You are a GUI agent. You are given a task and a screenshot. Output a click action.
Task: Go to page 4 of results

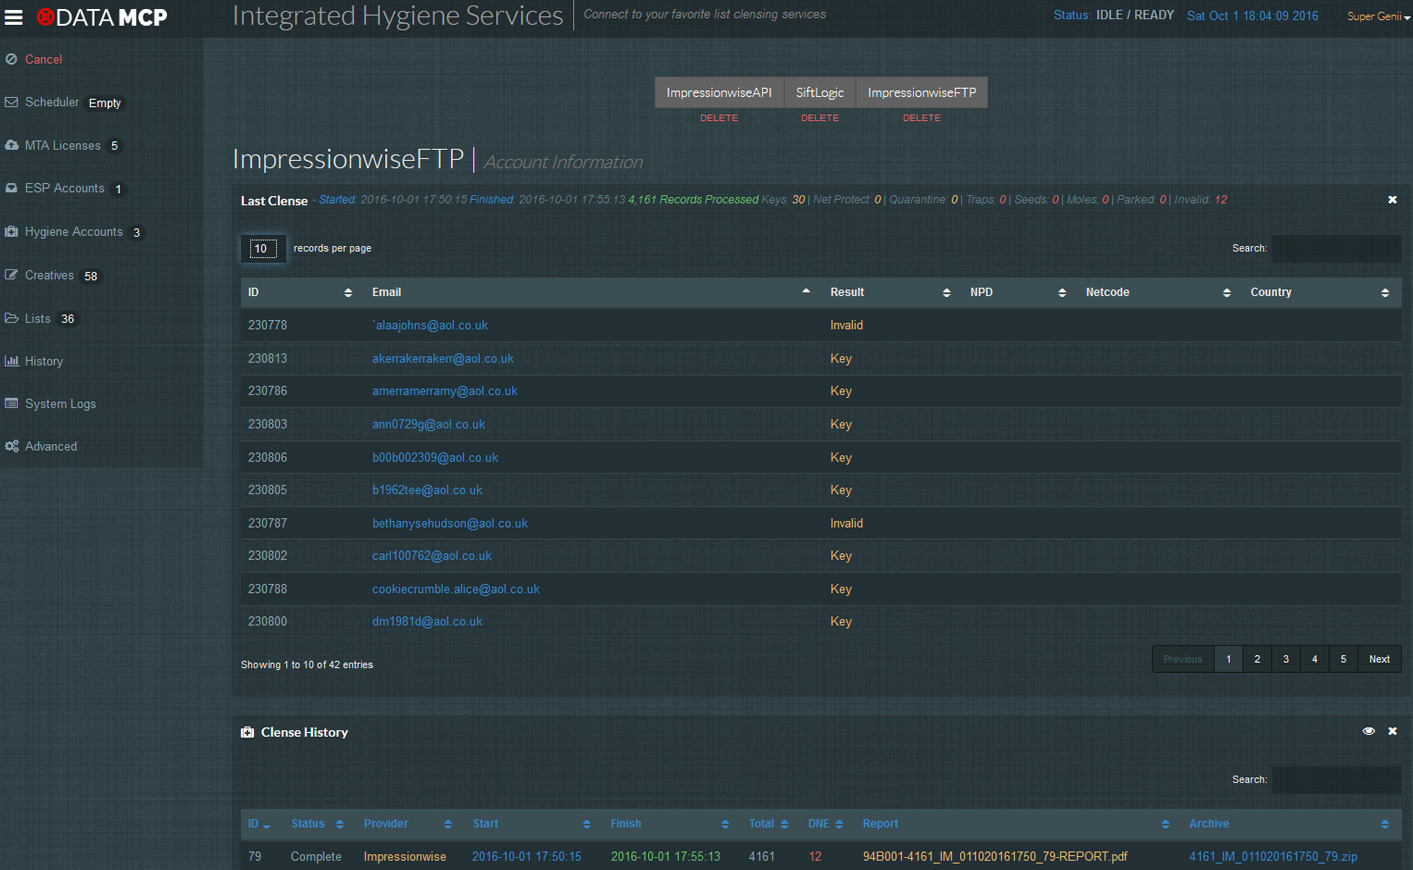1315,659
